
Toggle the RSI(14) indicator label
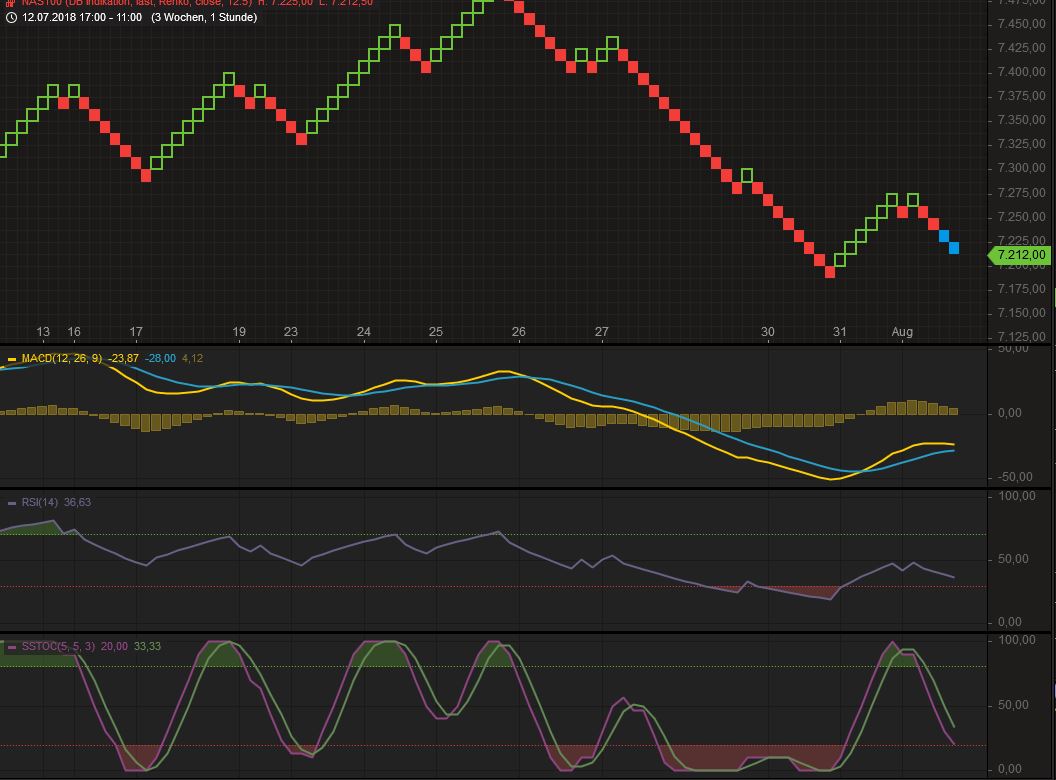(x=38, y=503)
